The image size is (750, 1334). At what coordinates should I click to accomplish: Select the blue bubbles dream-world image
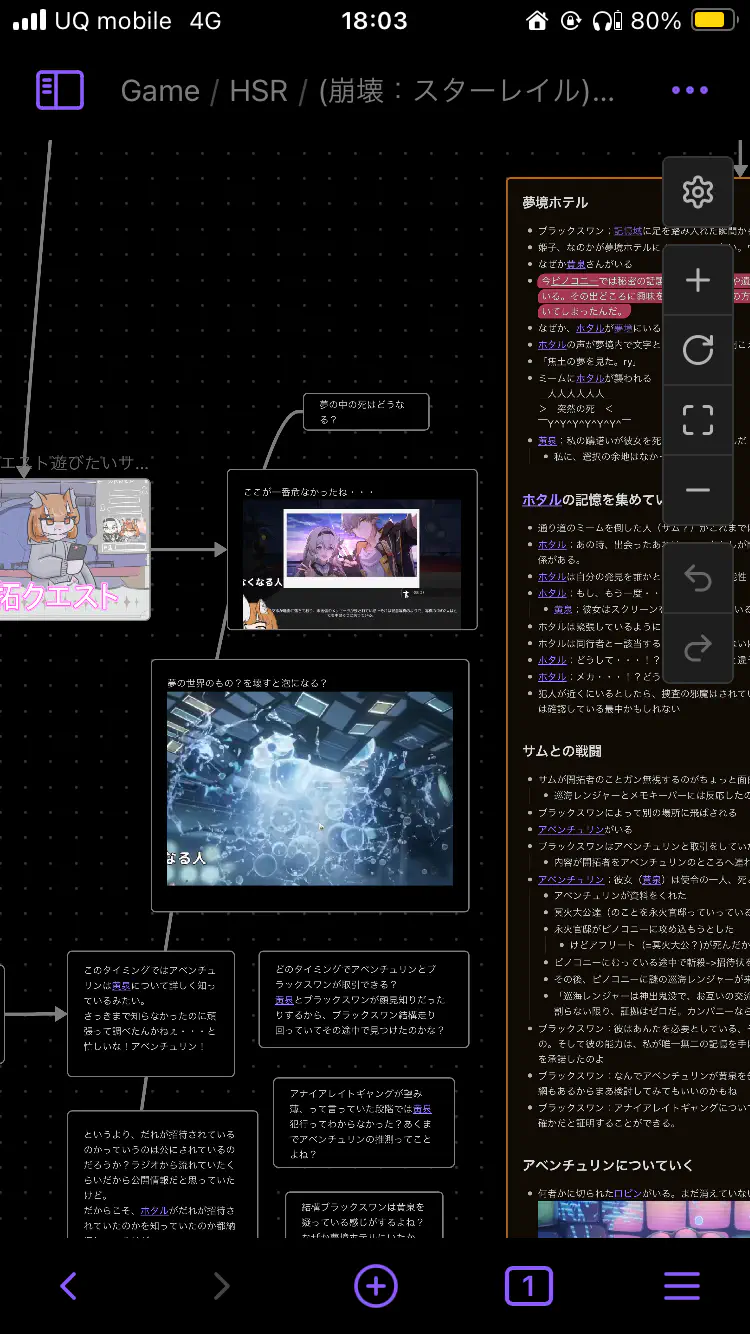click(x=310, y=788)
